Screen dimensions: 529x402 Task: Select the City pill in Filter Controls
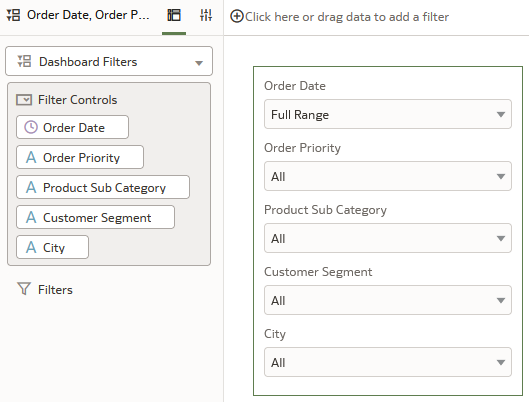coord(53,247)
